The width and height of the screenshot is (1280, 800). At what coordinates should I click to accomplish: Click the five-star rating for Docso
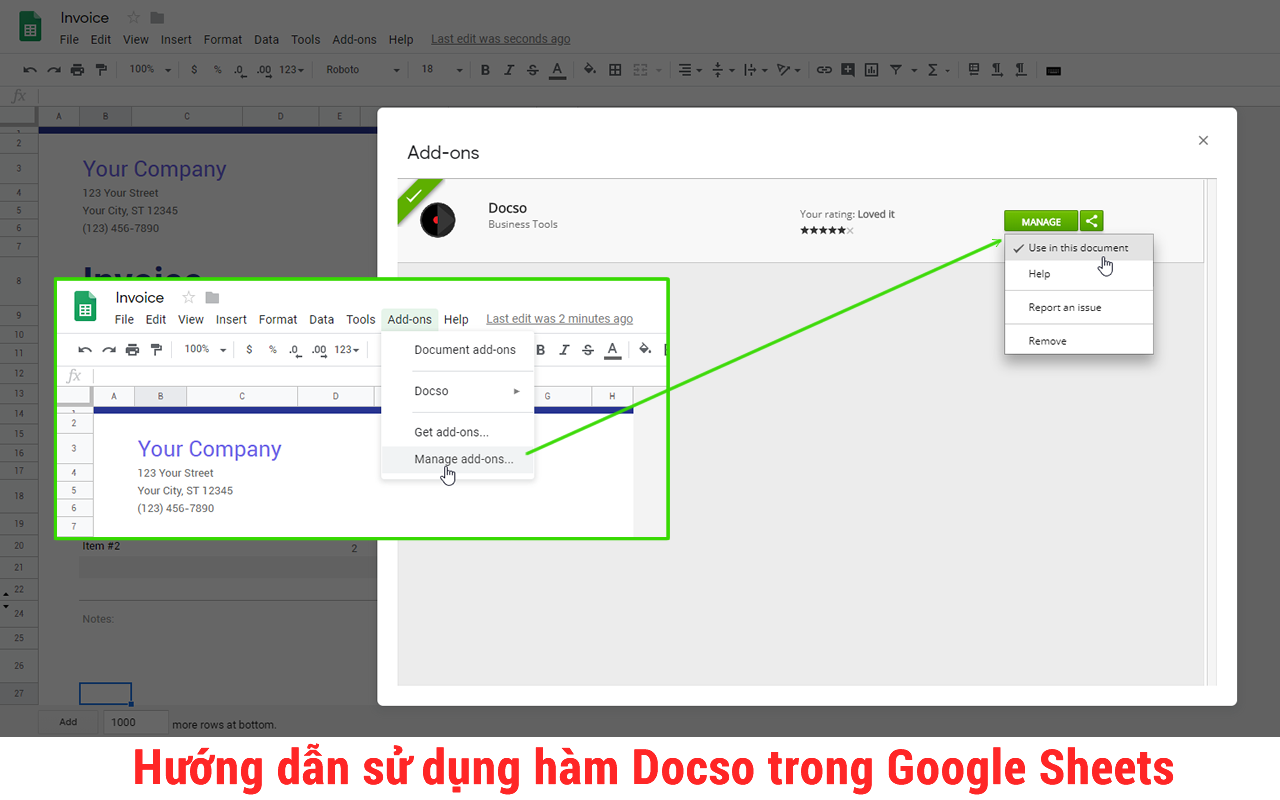[x=826, y=231]
